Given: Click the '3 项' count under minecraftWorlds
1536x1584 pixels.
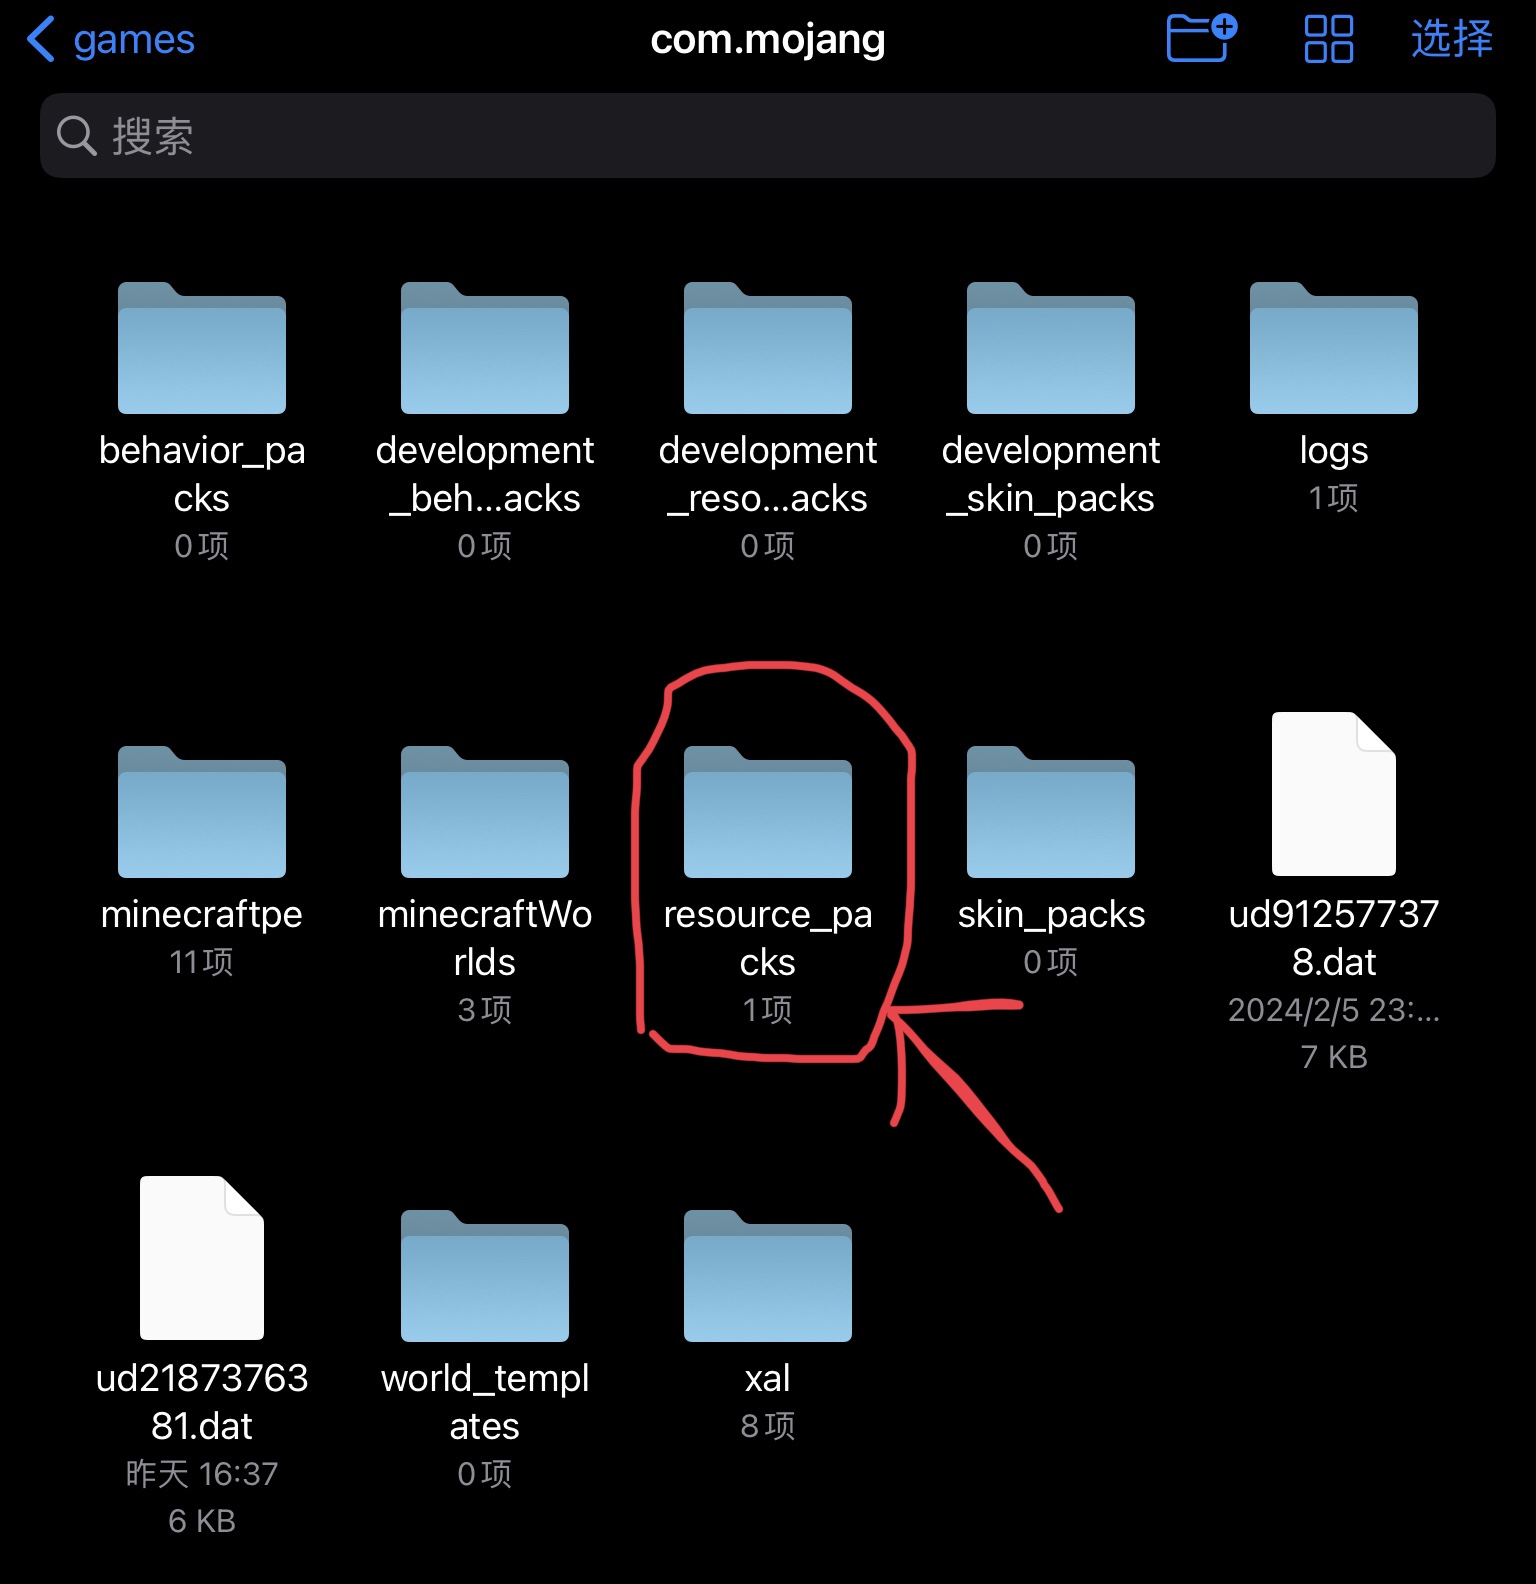Looking at the screenshot, I should pos(485,1010).
